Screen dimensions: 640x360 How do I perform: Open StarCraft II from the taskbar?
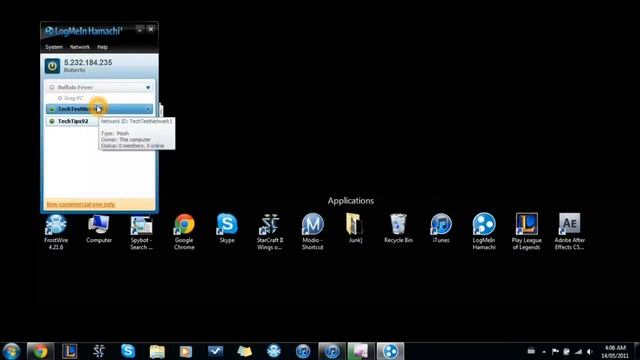[x=99, y=351]
